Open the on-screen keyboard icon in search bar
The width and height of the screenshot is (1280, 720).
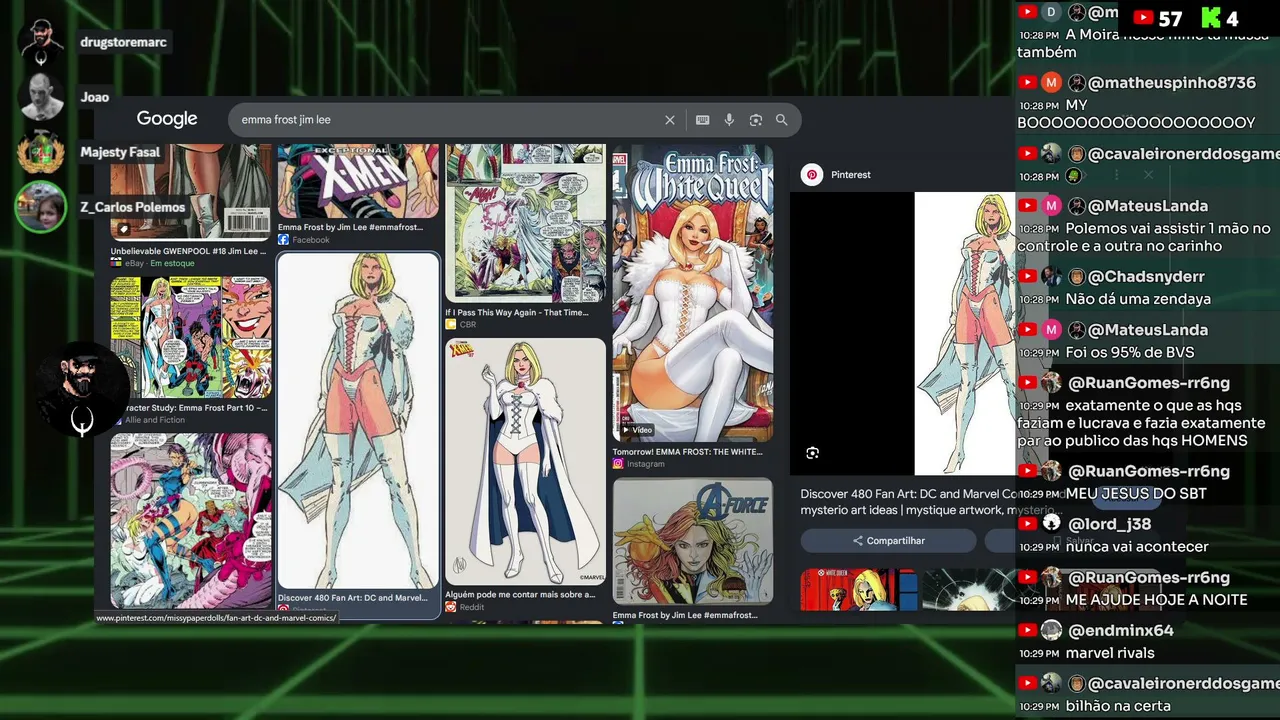pos(703,120)
